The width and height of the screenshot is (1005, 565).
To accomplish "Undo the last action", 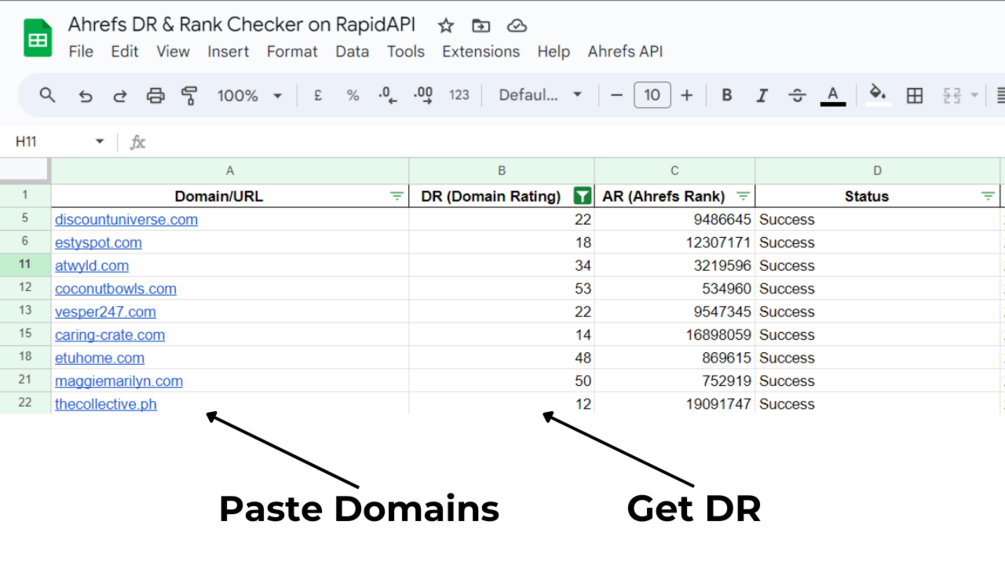I will click(85, 95).
